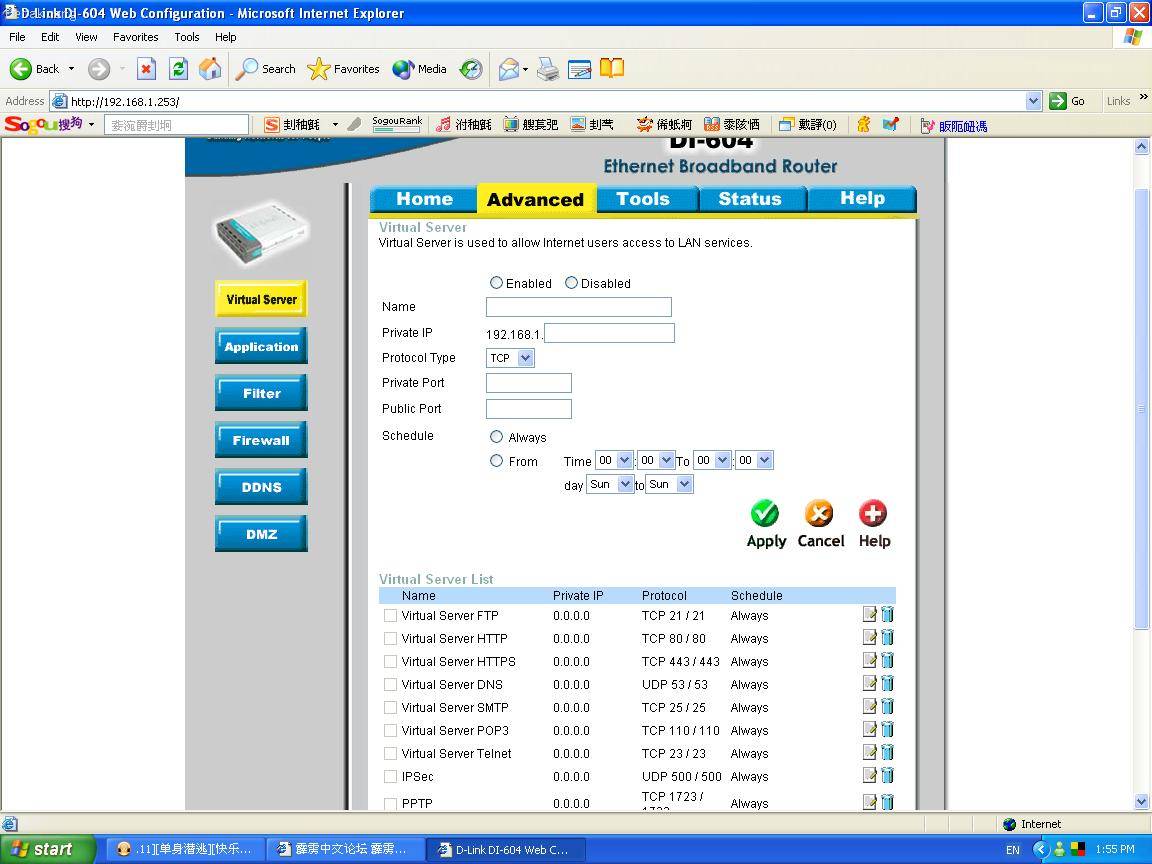Click the red Help plus icon
1152x864 pixels.
pyautogui.click(x=873, y=514)
